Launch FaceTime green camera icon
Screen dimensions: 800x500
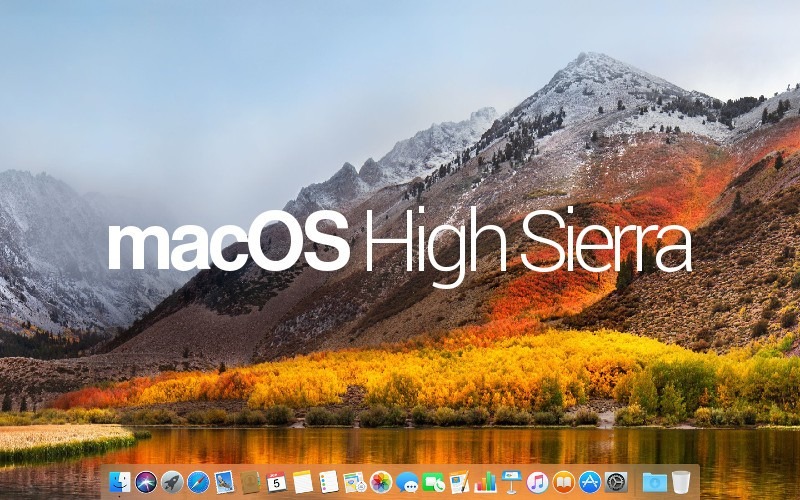click(x=433, y=482)
